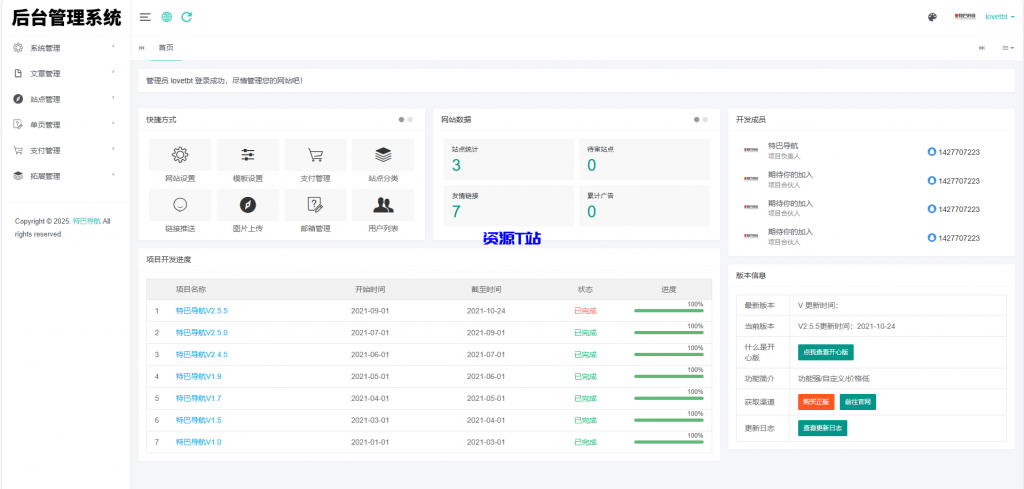Image resolution: width=1024 pixels, height=489 pixels.
Task: Open the tab operations dropdown menu
Action: tap(1008, 48)
